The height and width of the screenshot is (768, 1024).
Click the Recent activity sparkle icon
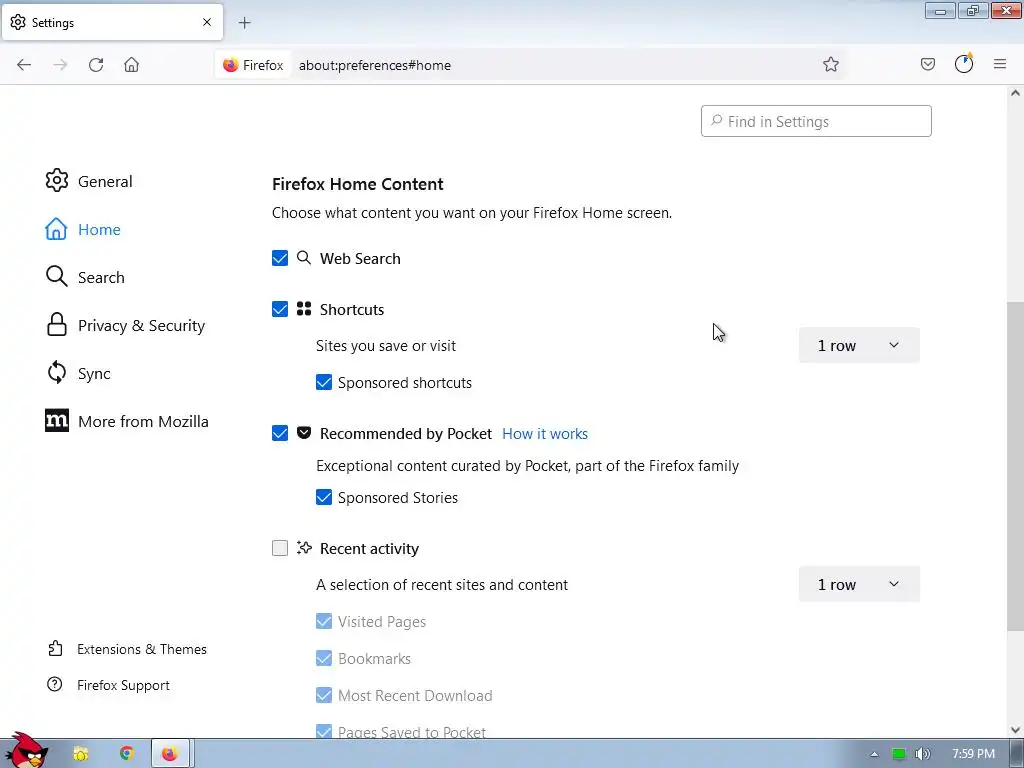click(304, 547)
